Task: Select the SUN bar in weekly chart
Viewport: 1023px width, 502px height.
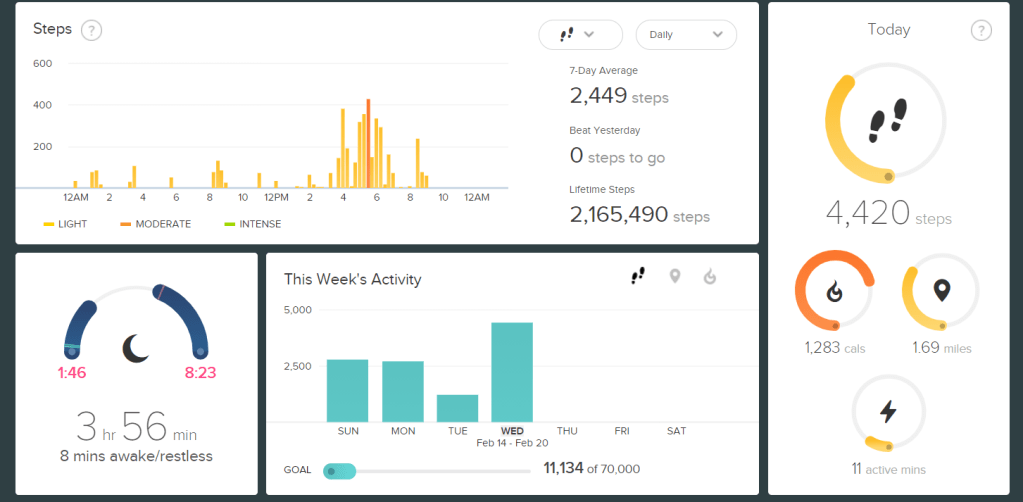Action: tap(347, 390)
